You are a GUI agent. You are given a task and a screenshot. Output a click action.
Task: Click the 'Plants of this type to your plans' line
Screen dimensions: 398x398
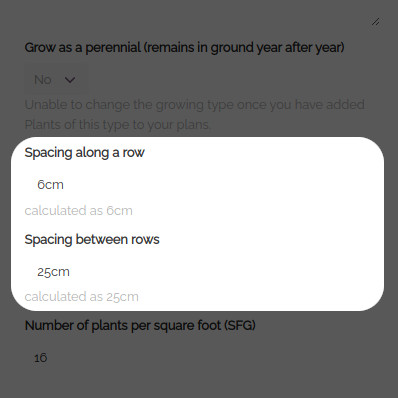[118, 125]
